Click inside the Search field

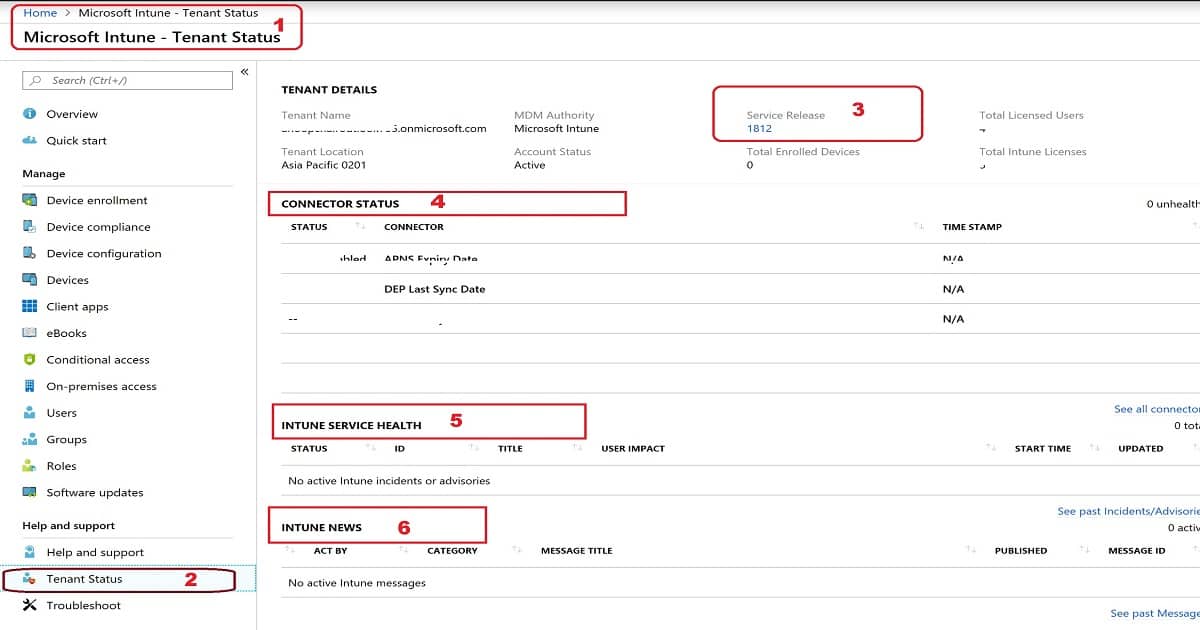(x=125, y=80)
